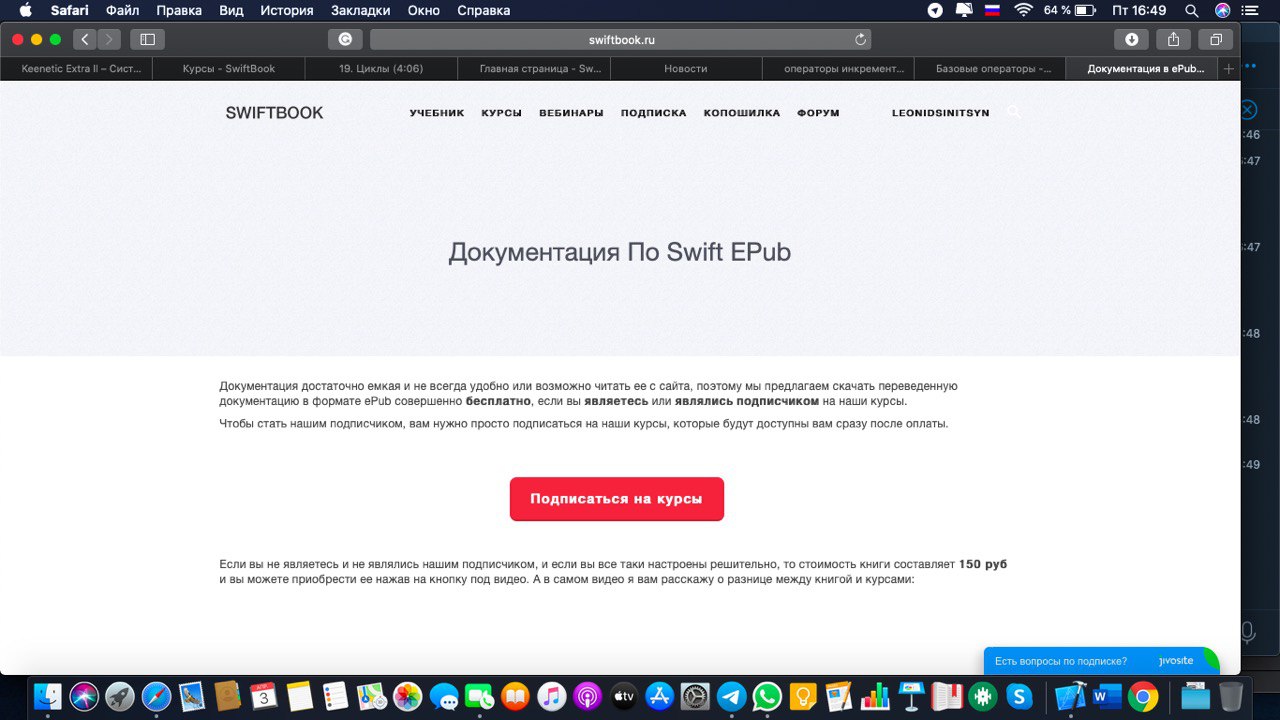Switch to the Главная страница tab
The width and height of the screenshot is (1280, 720).
(534, 69)
